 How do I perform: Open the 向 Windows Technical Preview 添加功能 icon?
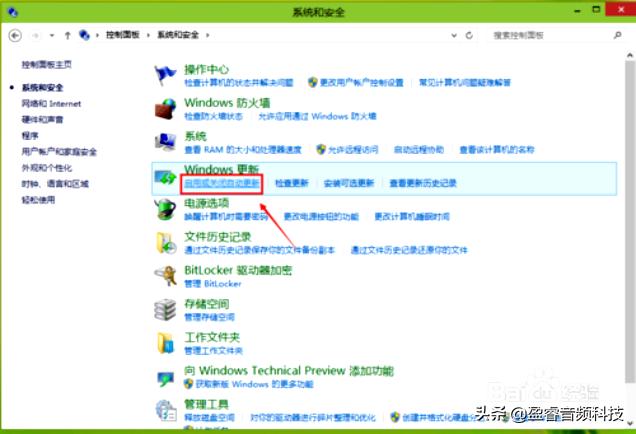pyautogui.click(x=165, y=379)
